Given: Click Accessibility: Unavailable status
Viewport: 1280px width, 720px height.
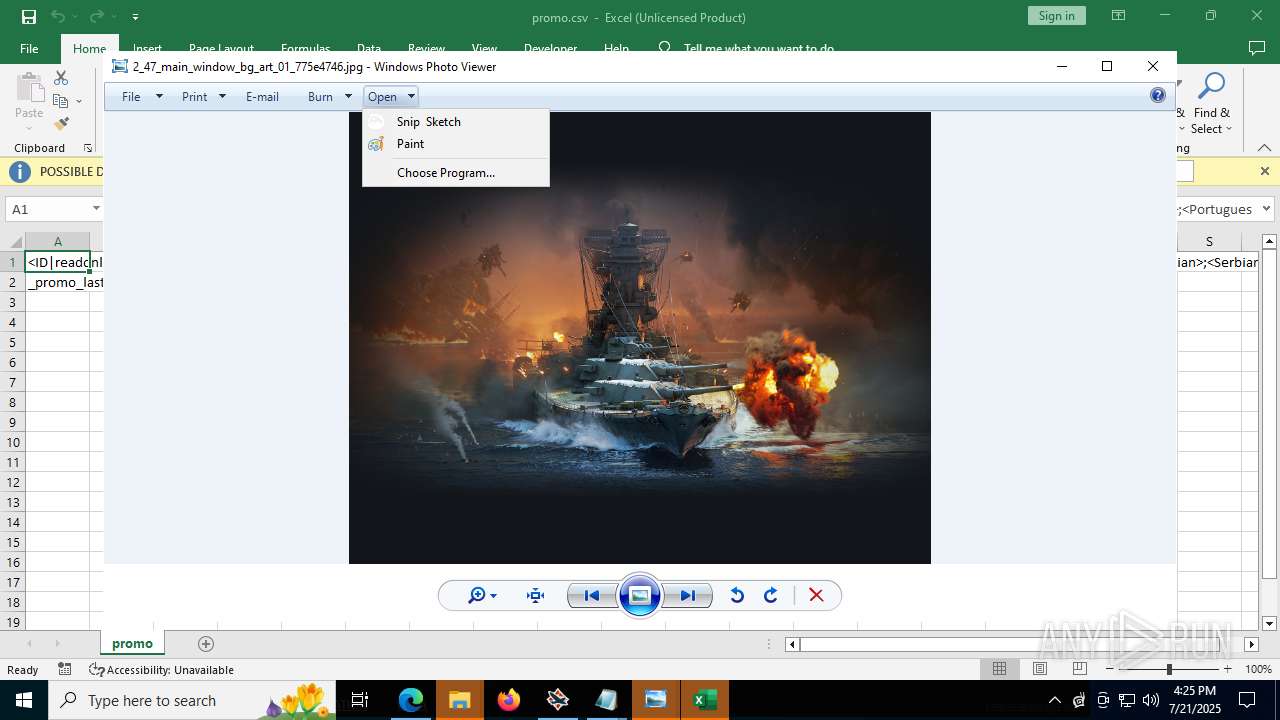Looking at the screenshot, I should point(161,670).
